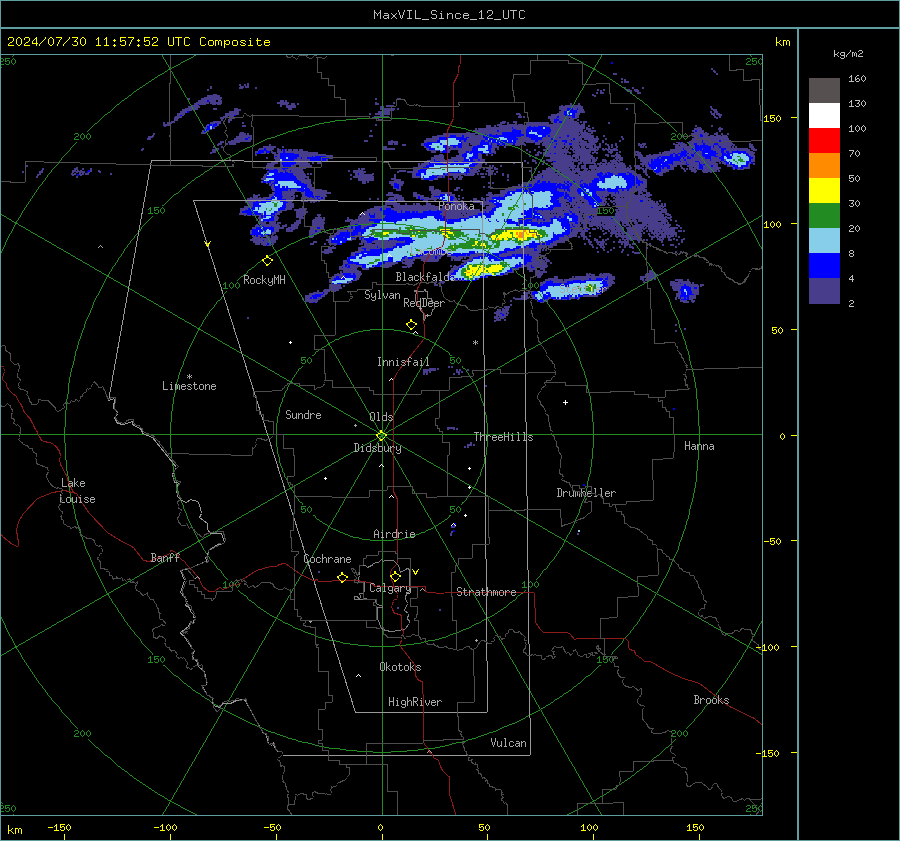Click the Drumheller town label
This screenshot has height=841, width=900.
point(586,493)
